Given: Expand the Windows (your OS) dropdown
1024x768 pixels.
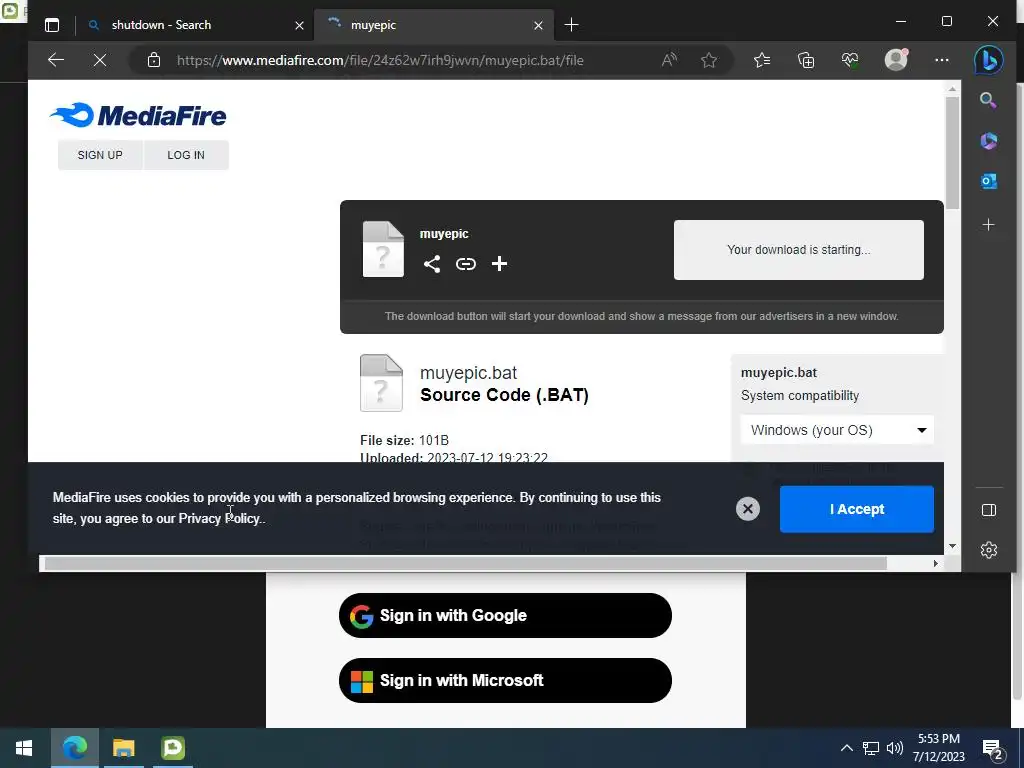Looking at the screenshot, I should [837, 430].
